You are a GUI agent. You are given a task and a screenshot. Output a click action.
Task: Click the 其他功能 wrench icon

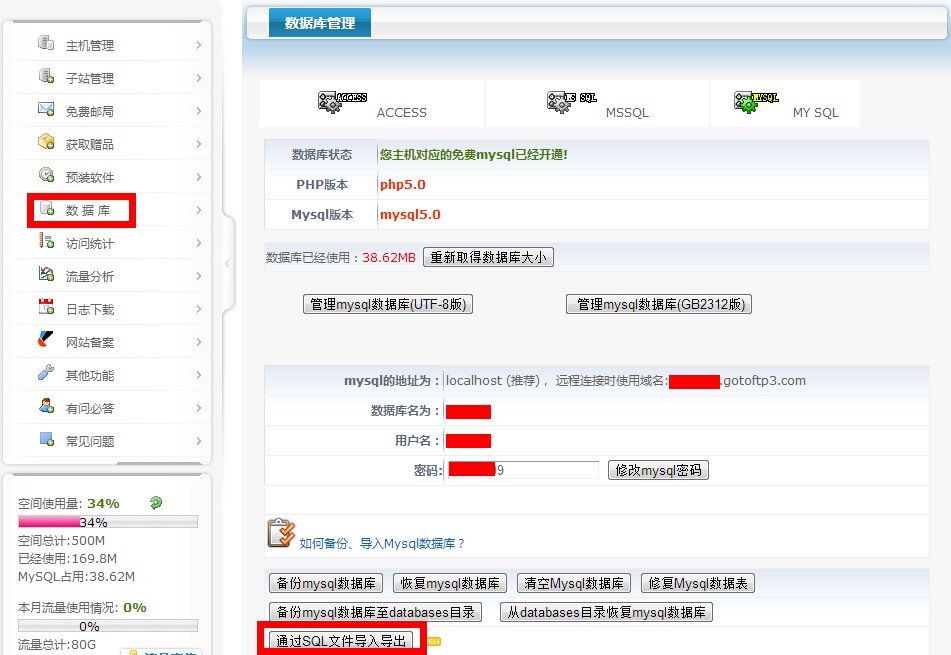pos(46,374)
